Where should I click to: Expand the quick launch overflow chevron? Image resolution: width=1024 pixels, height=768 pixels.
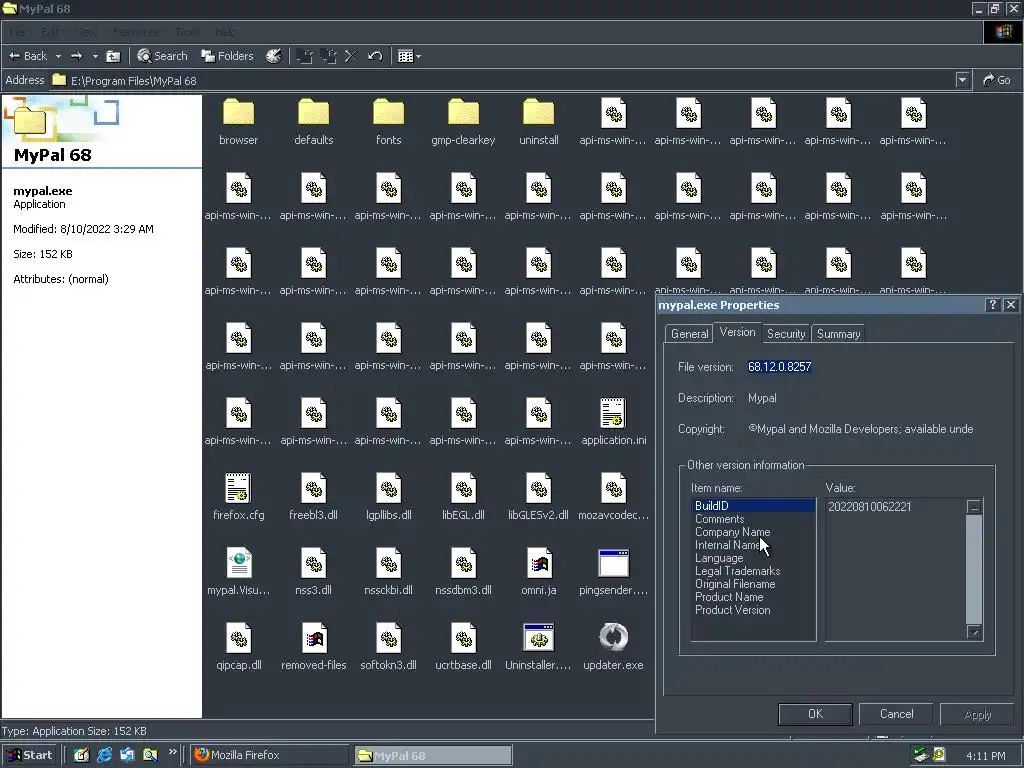pyautogui.click(x=172, y=752)
